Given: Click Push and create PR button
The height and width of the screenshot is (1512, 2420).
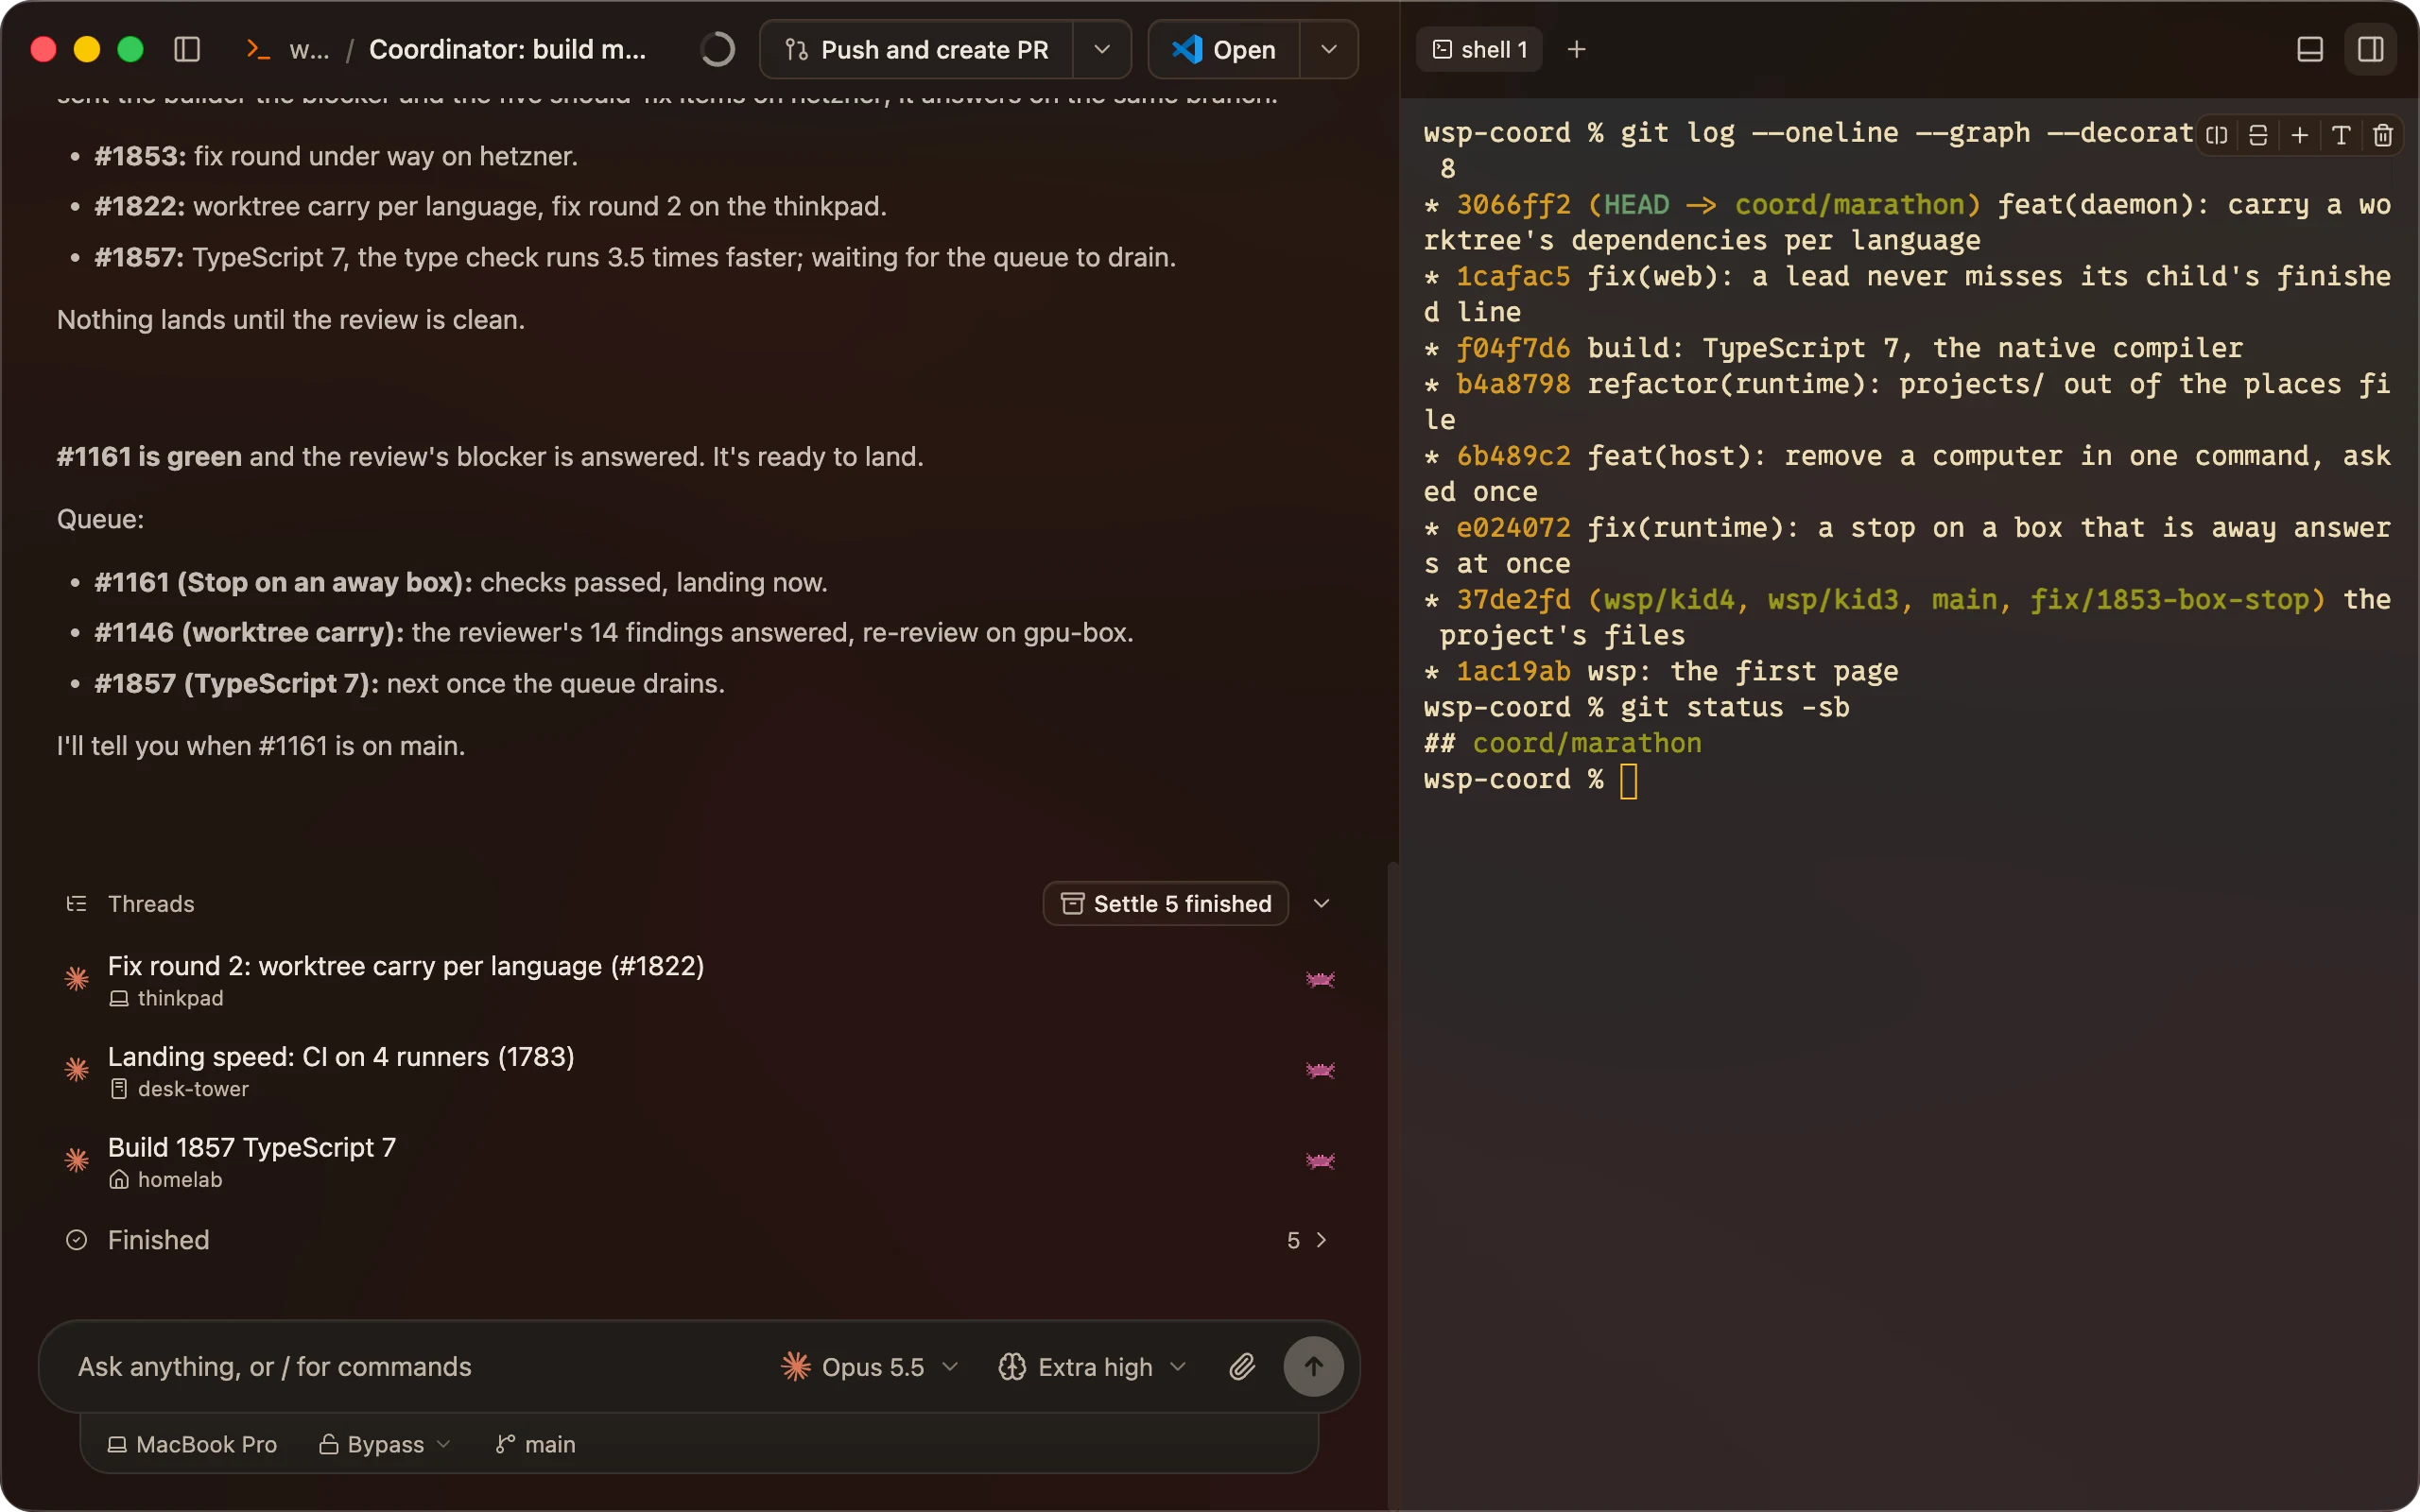Looking at the screenshot, I should coord(916,49).
